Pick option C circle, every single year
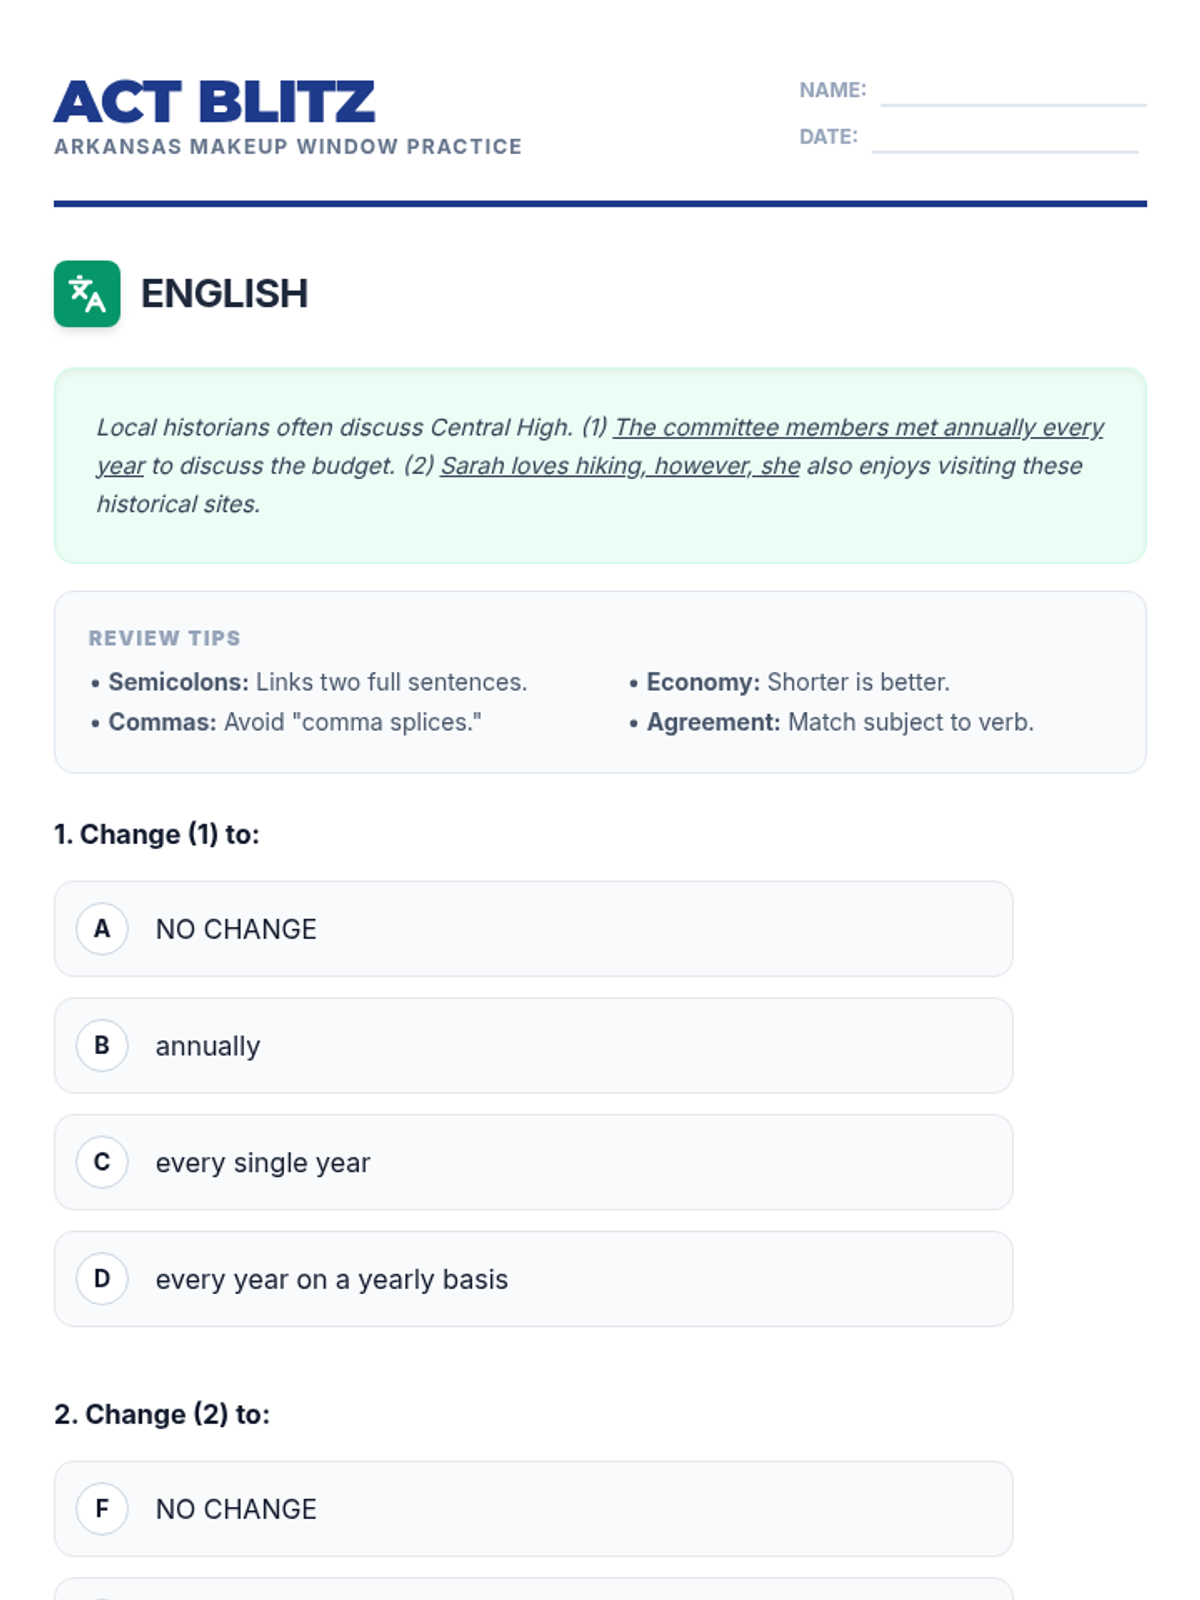The height and width of the screenshot is (1600, 1200). point(102,1162)
